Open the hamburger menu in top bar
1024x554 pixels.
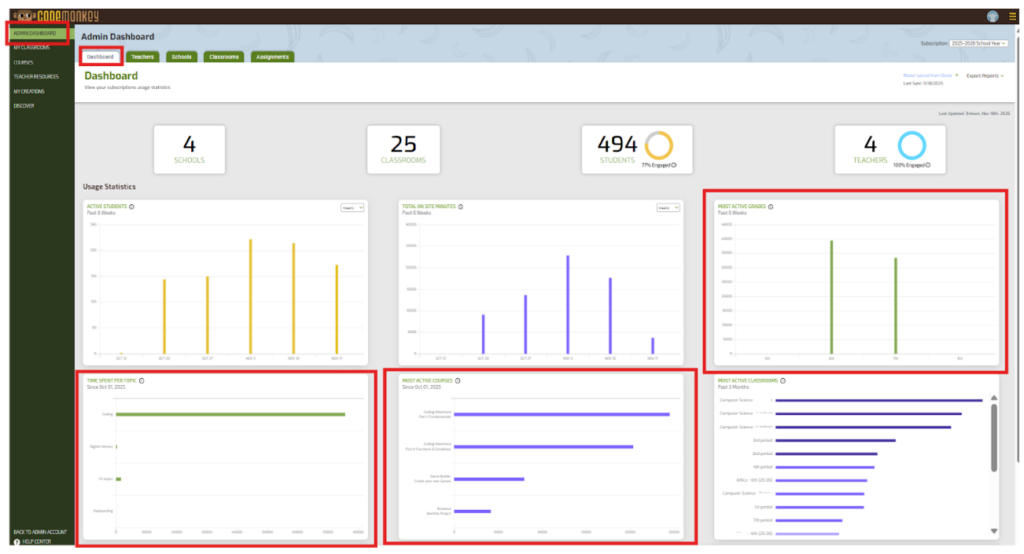(x=1012, y=16)
